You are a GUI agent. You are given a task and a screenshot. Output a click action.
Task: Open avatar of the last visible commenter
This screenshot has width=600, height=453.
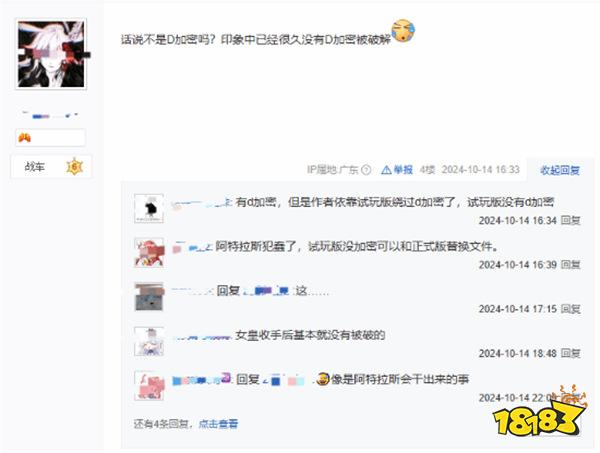(149, 386)
